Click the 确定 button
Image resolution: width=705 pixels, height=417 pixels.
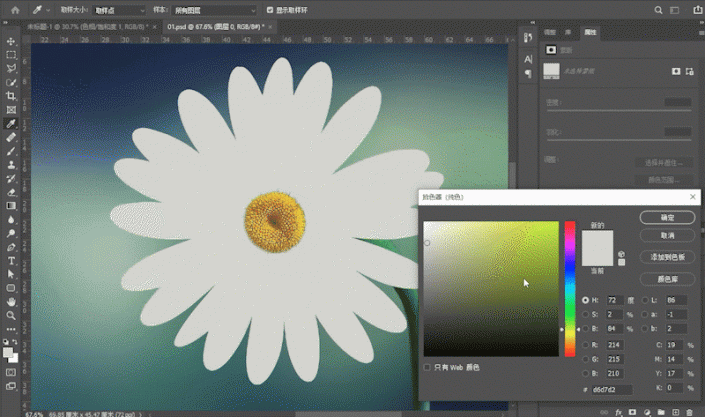[x=667, y=217]
